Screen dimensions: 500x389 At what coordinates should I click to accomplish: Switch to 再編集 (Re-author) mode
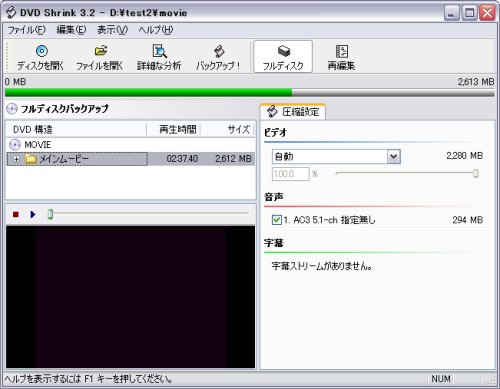click(x=341, y=57)
